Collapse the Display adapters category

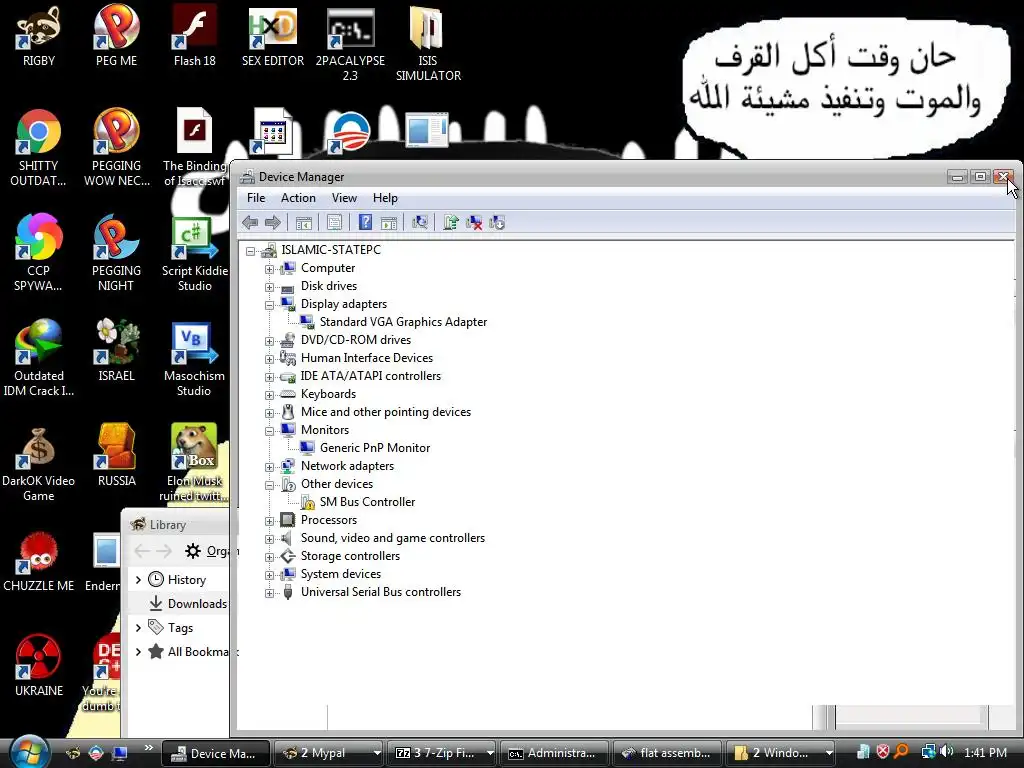coord(269,305)
